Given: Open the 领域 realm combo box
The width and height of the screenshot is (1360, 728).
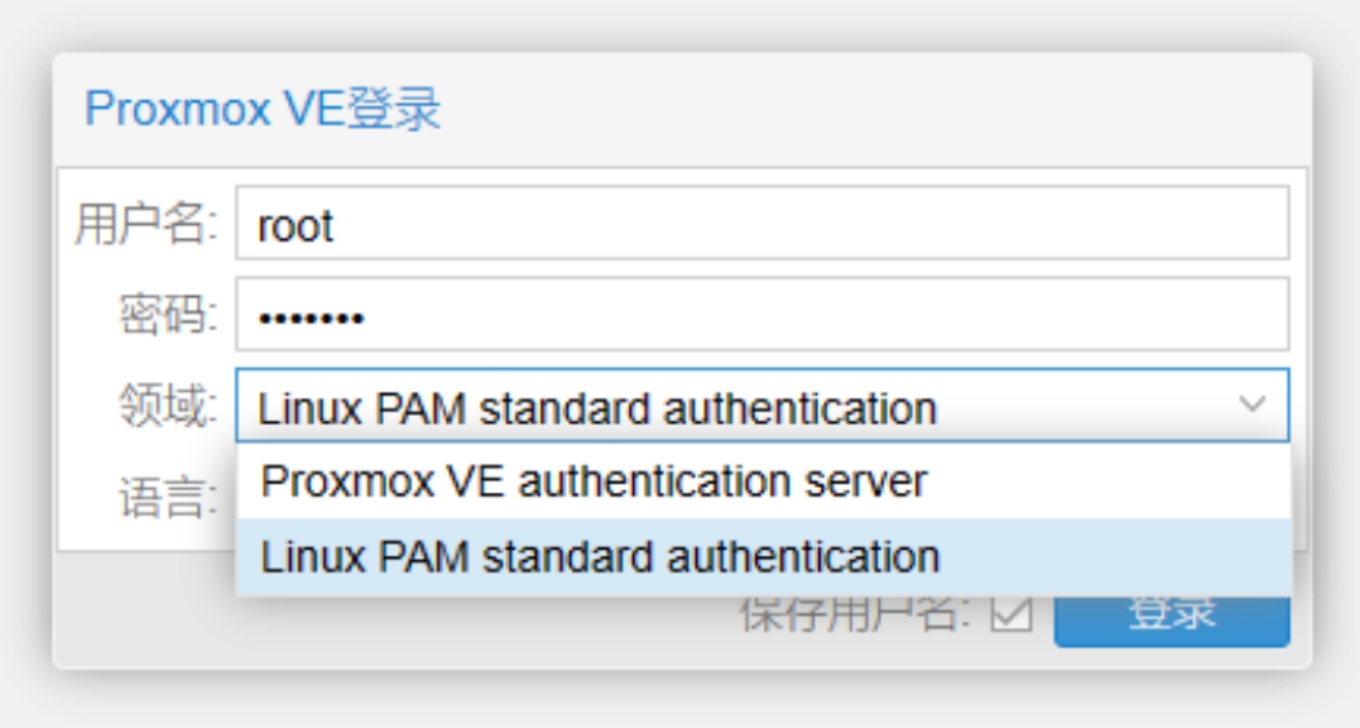Looking at the screenshot, I should coord(740,406).
